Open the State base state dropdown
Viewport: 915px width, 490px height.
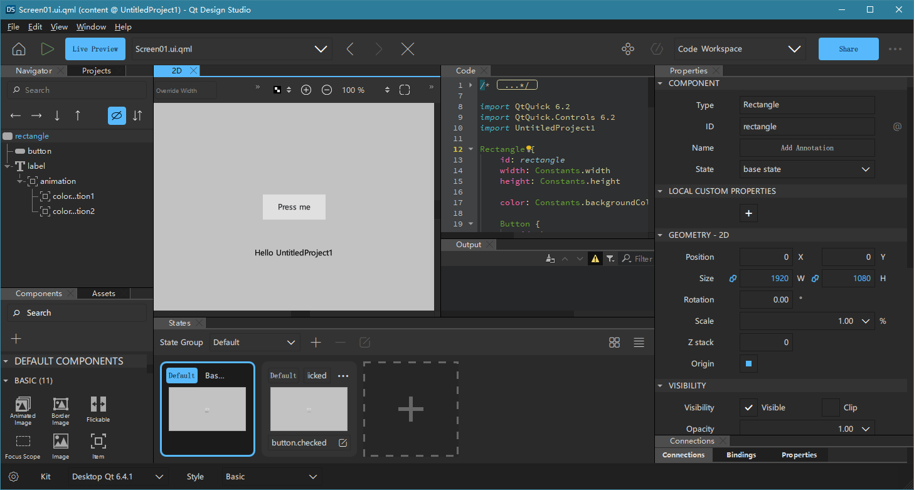click(807, 169)
